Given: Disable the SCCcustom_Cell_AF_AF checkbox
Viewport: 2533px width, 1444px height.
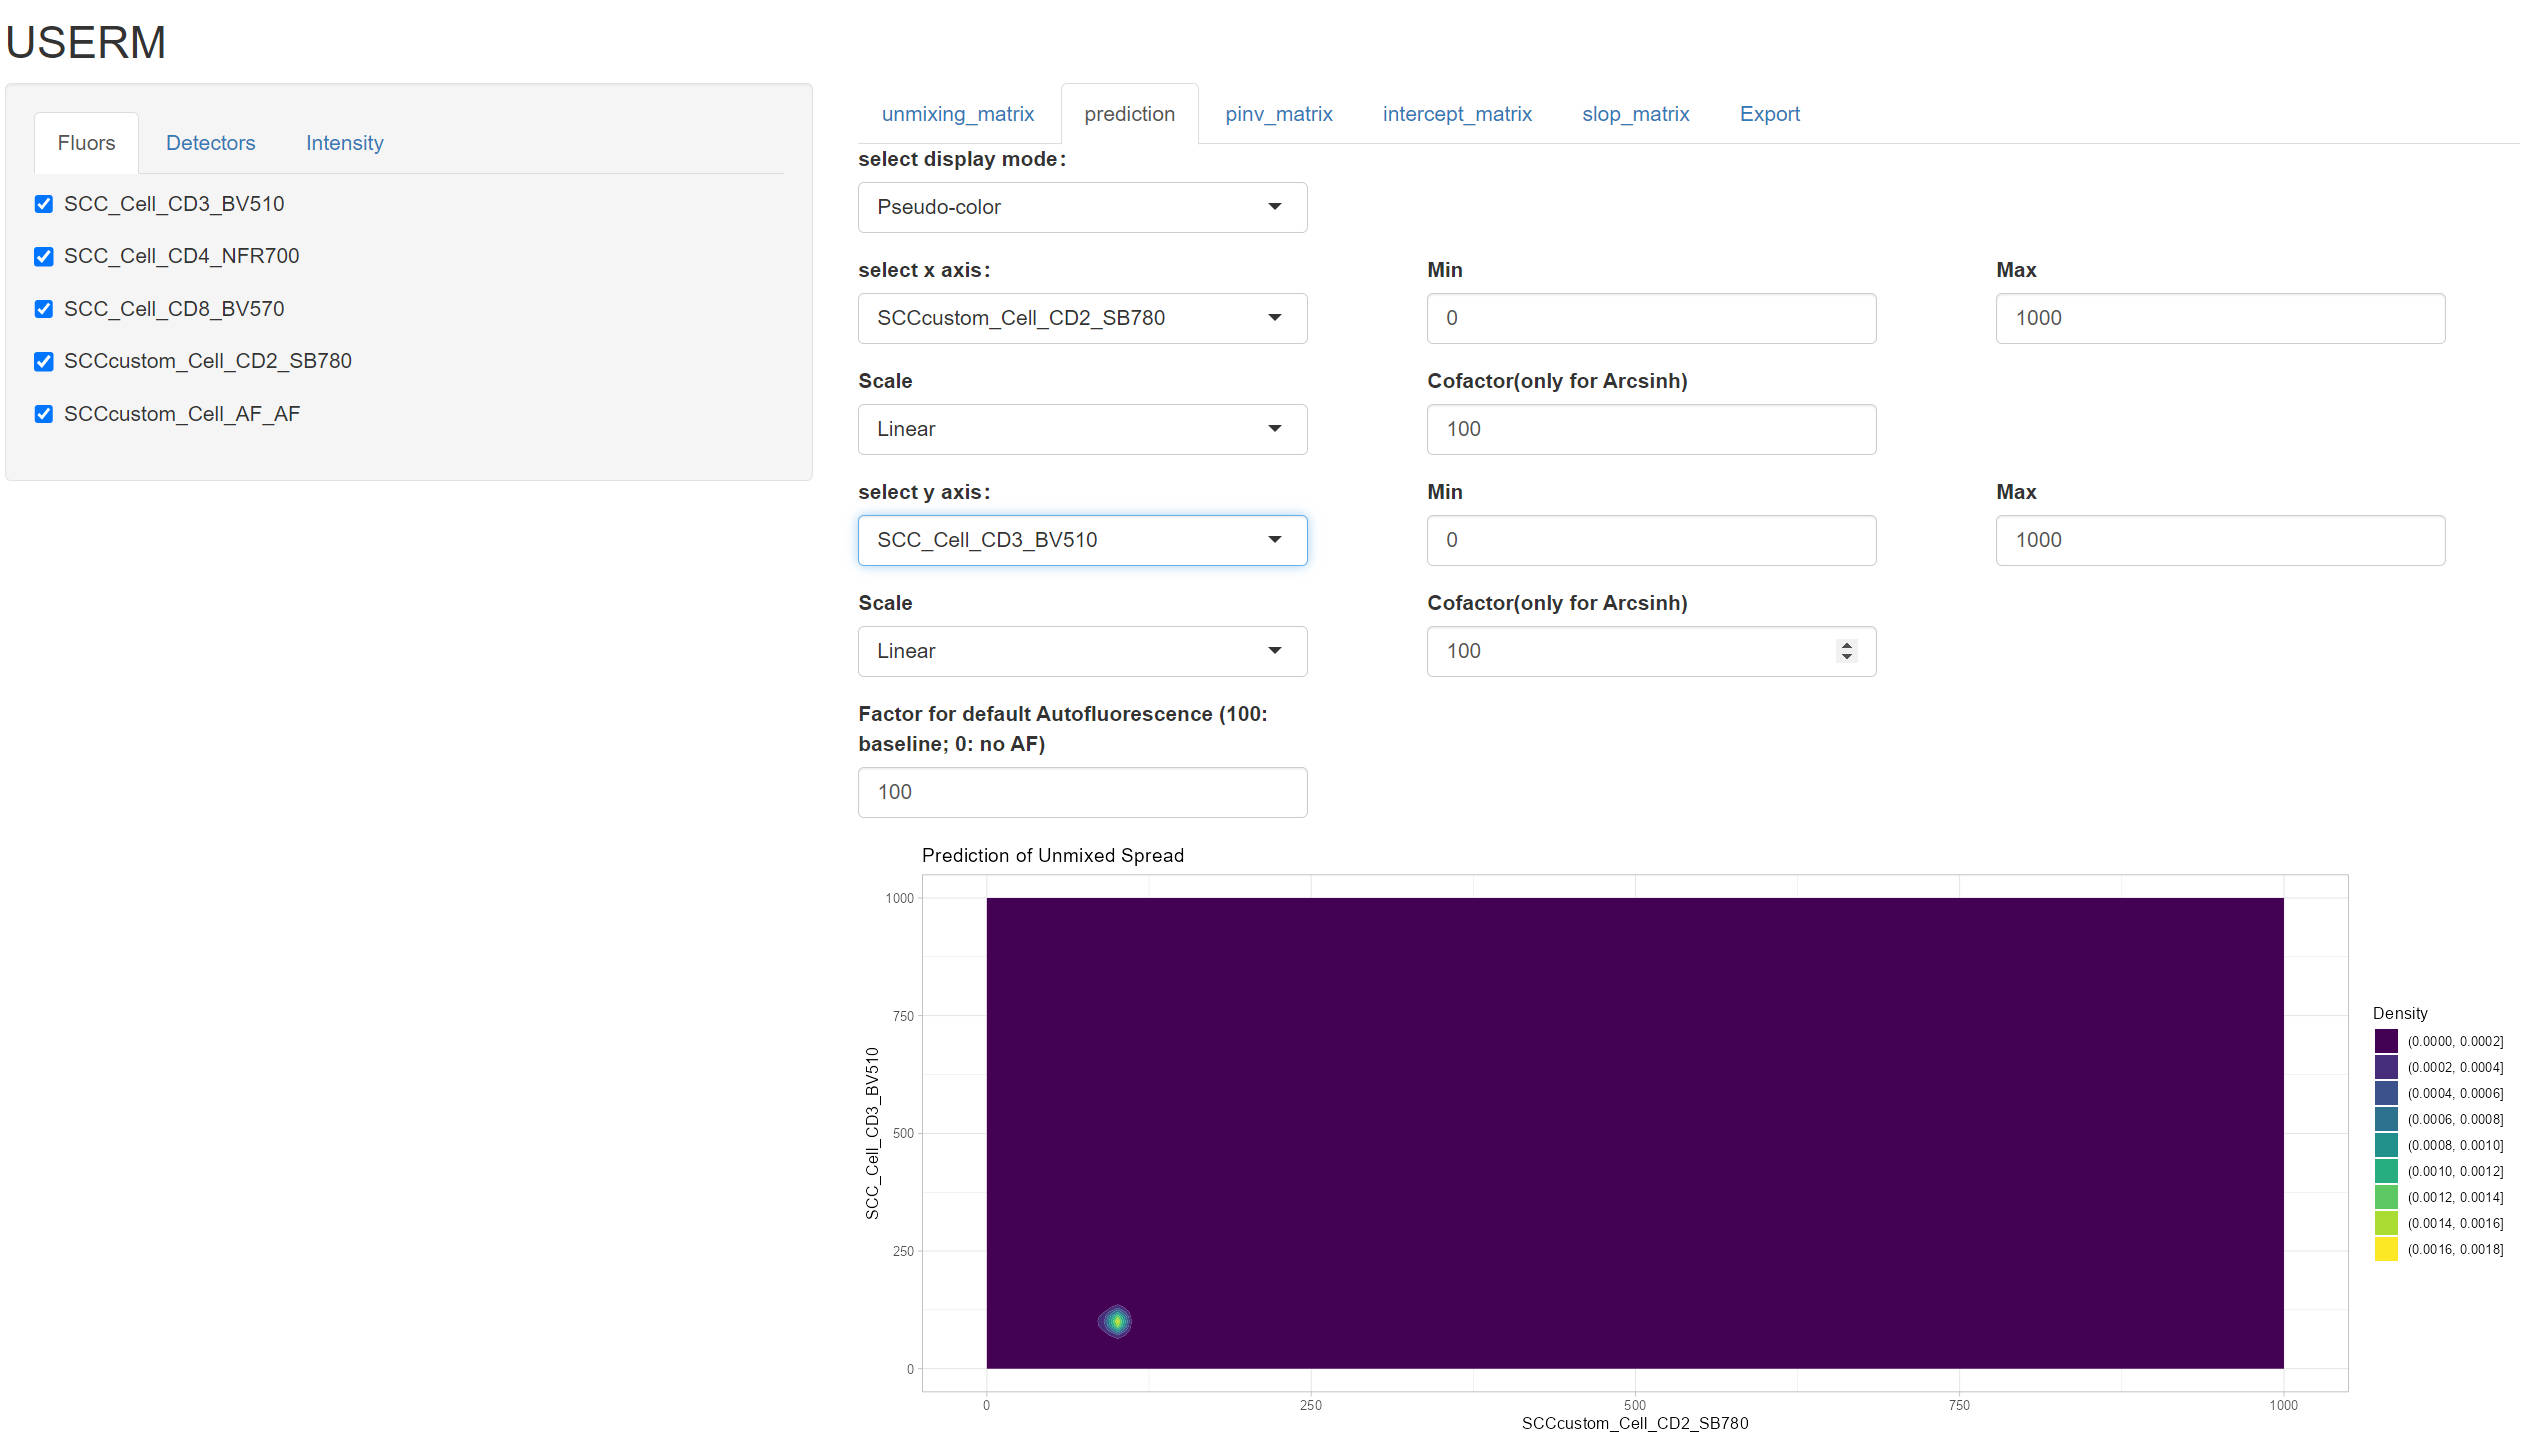Looking at the screenshot, I should [x=44, y=414].
